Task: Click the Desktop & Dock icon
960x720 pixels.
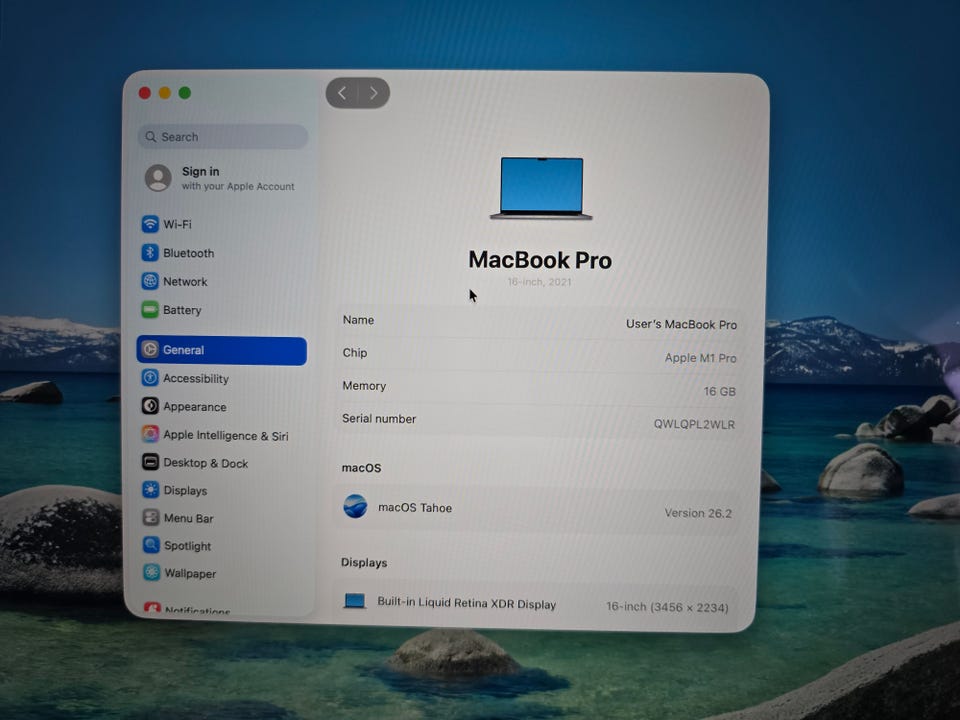Action: pos(150,462)
